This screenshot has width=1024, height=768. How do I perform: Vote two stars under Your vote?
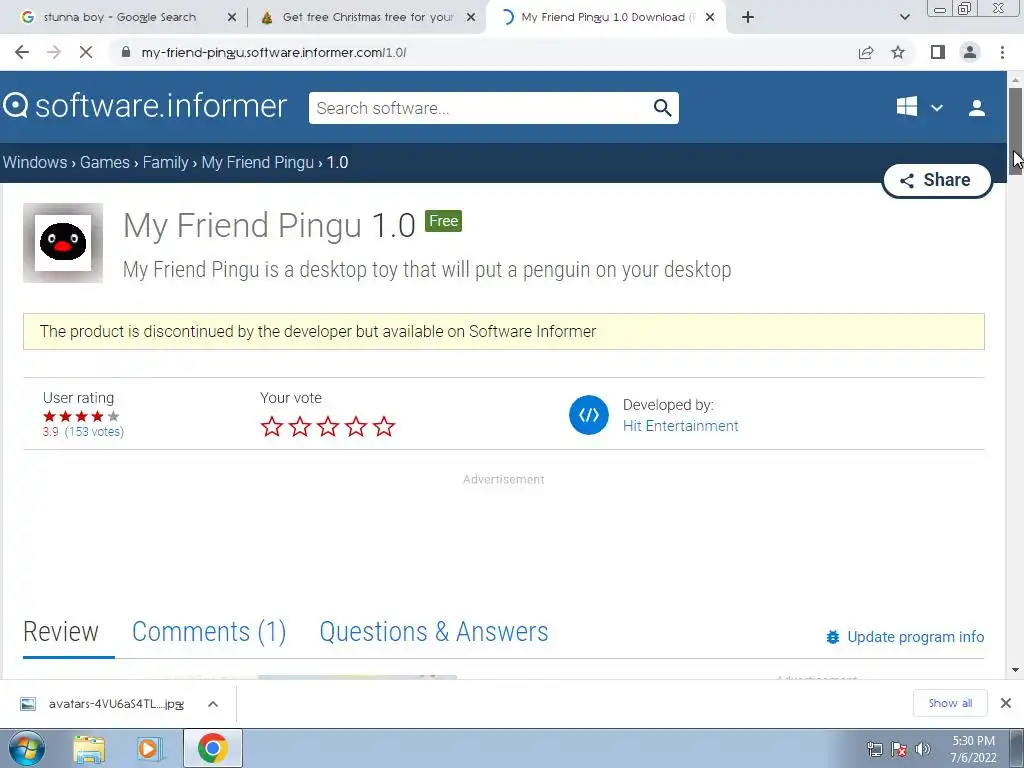(300, 427)
